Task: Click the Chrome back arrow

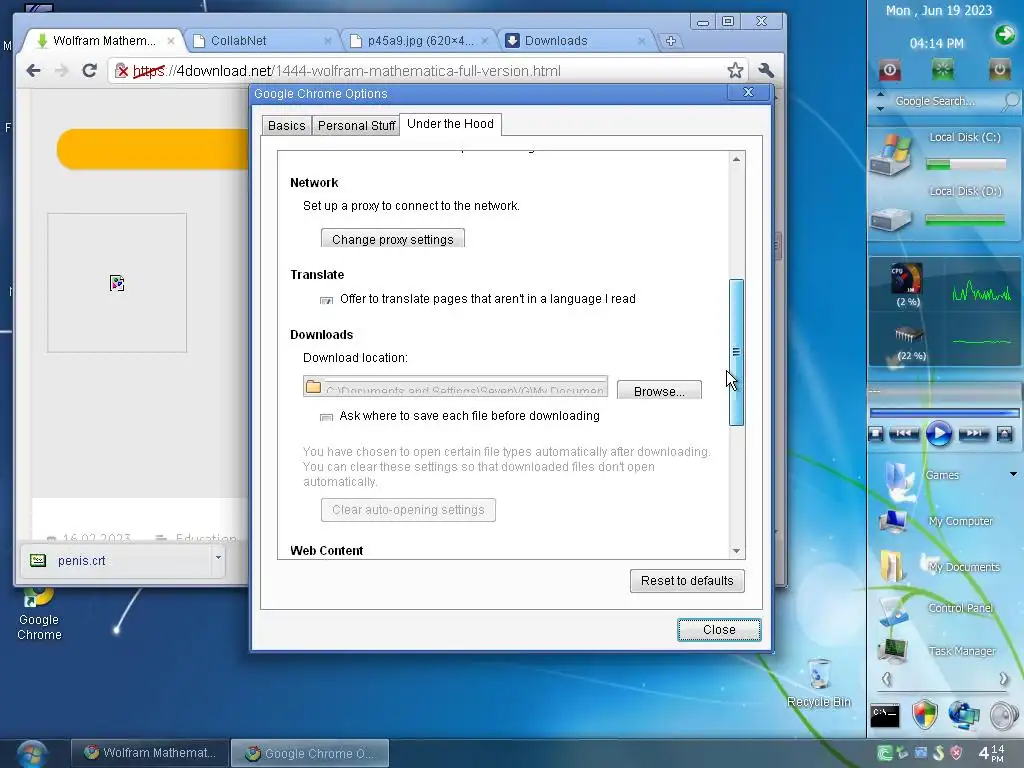Action: click(33, 71)
